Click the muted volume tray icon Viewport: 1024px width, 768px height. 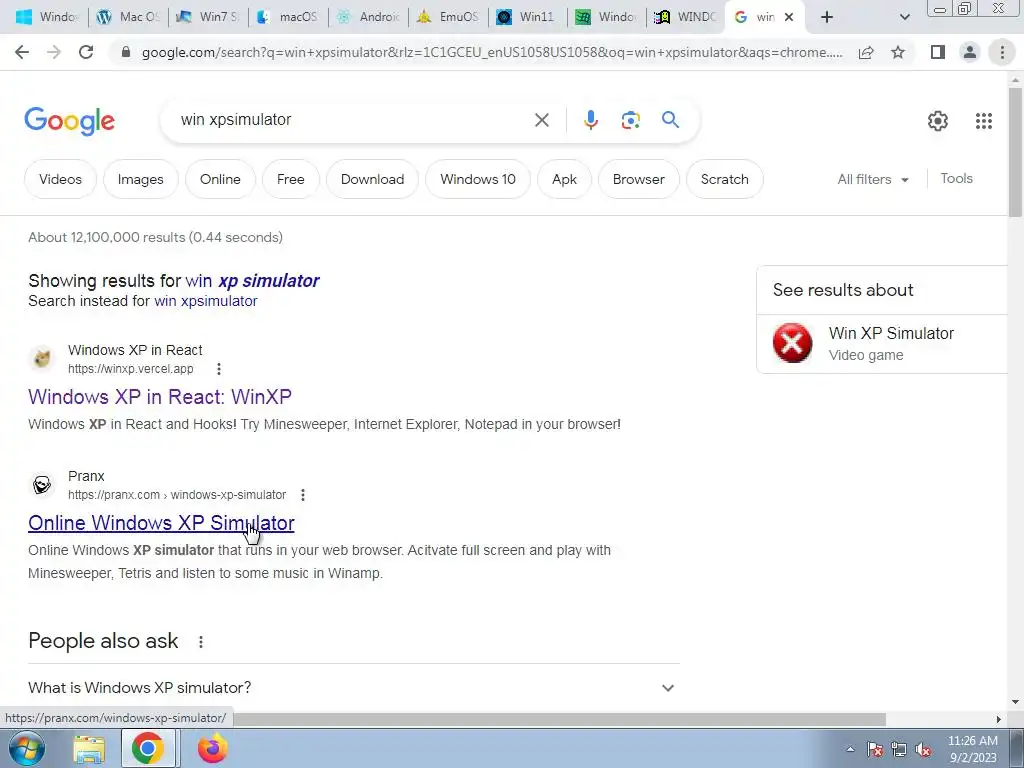click(x=923, y=750)
